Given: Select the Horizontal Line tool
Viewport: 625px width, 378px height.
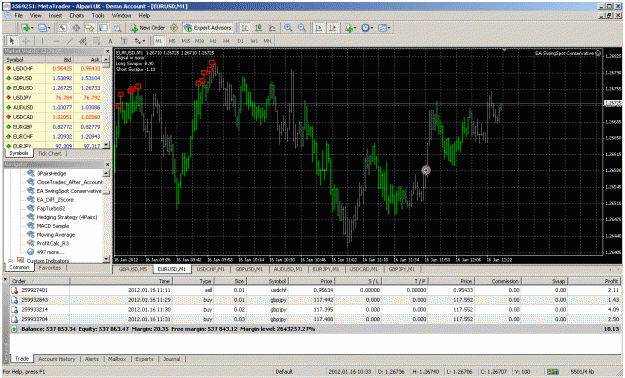Looking at the screenshot, I should pos(56,41).
